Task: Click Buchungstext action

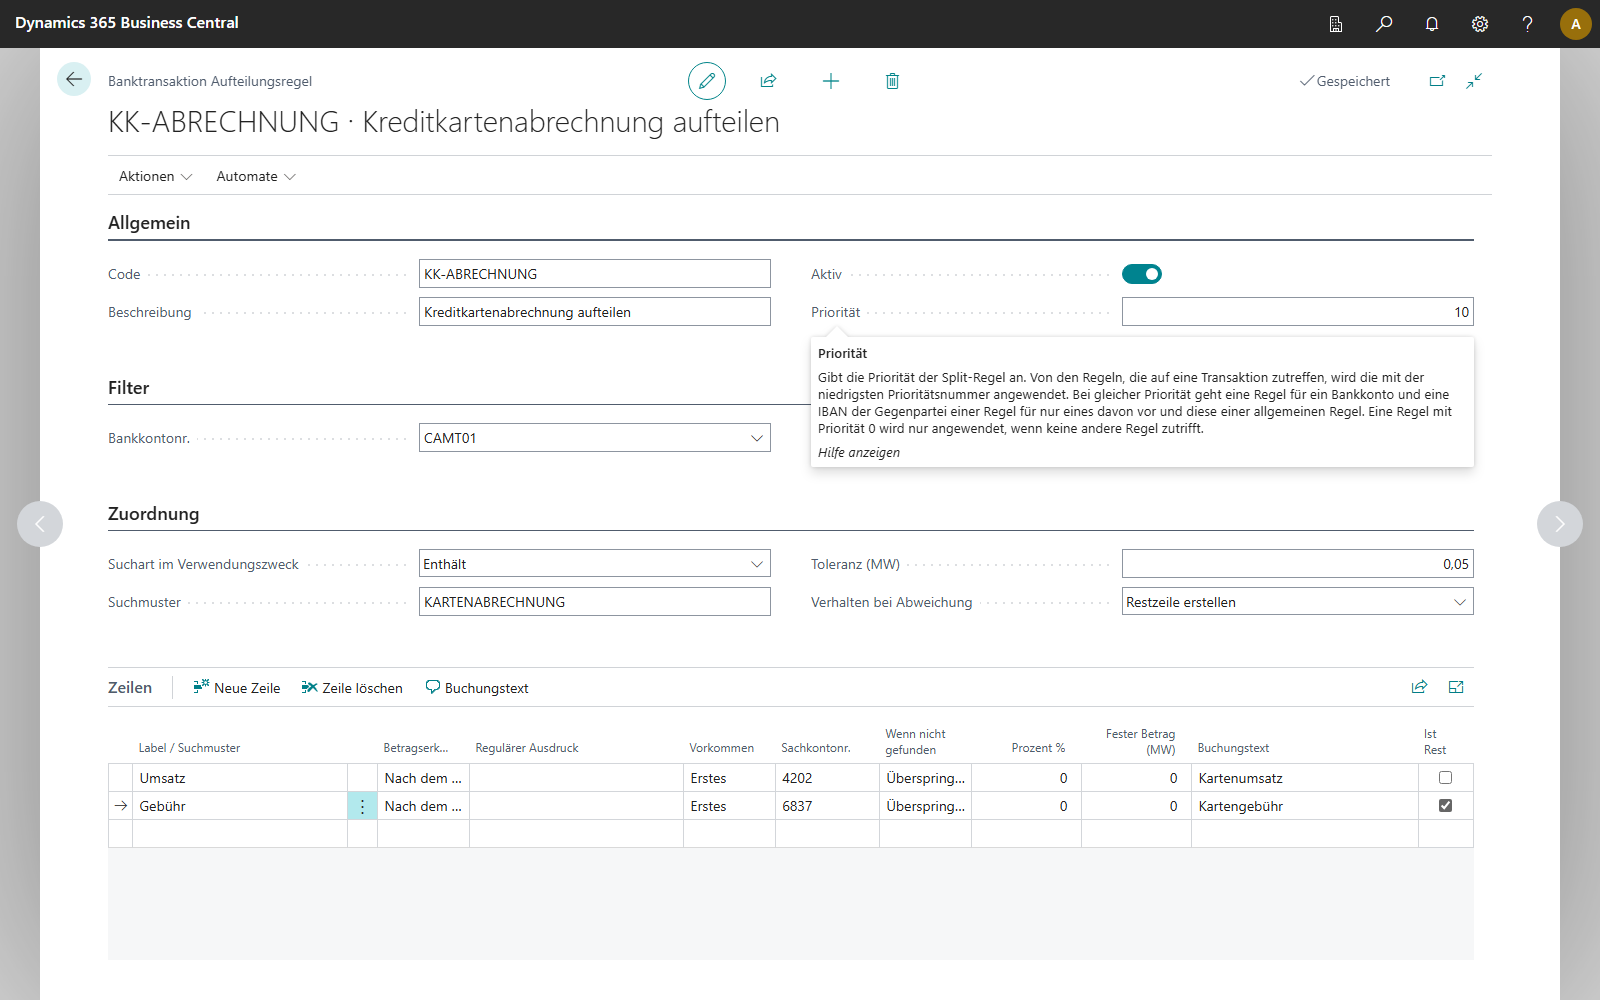Action: [477, 688]
